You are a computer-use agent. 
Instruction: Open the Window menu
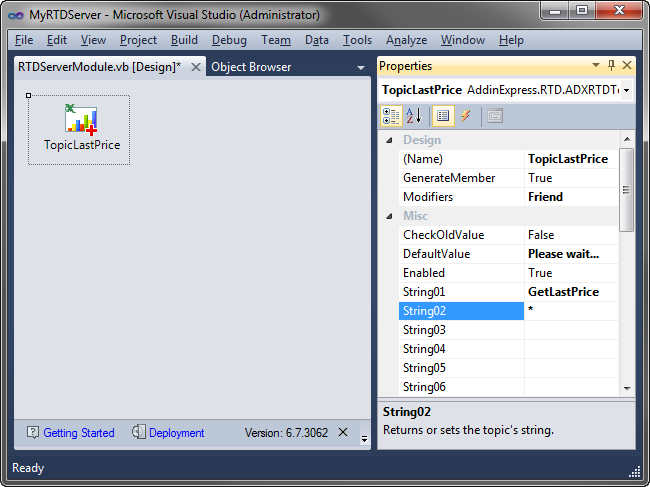coord(463,40)
